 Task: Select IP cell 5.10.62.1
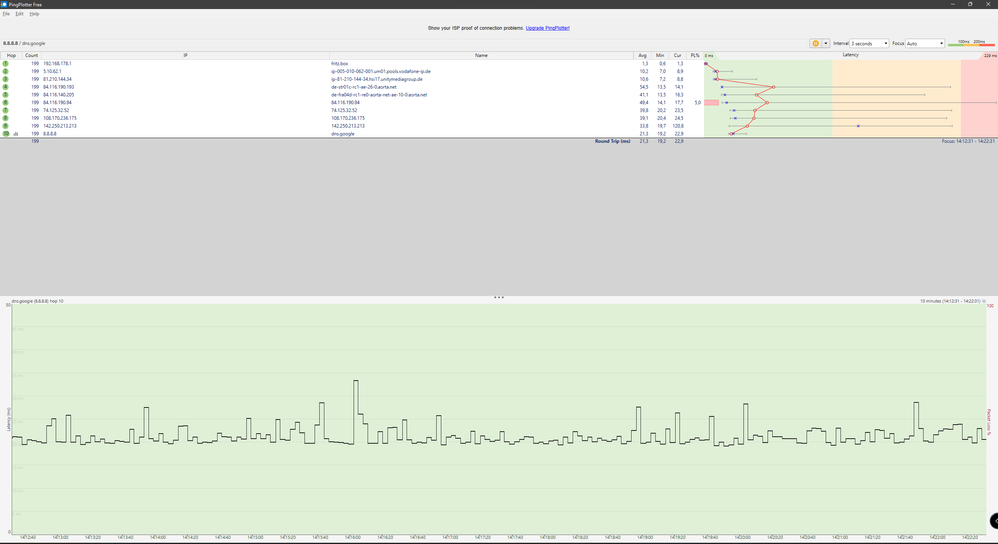(x=52, y=71)
